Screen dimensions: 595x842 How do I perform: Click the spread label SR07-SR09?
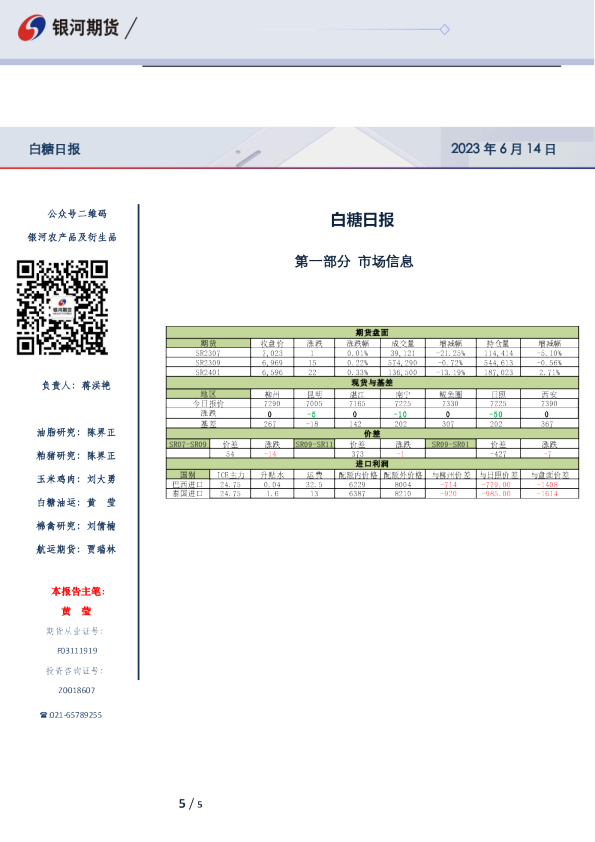click(187, 444)
